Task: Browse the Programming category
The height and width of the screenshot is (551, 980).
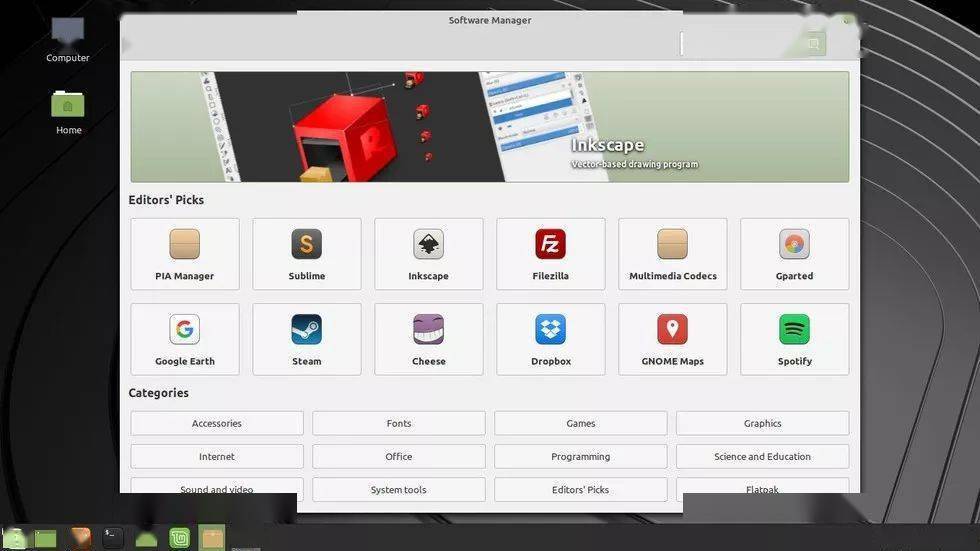Action: [x=581, y=457]
